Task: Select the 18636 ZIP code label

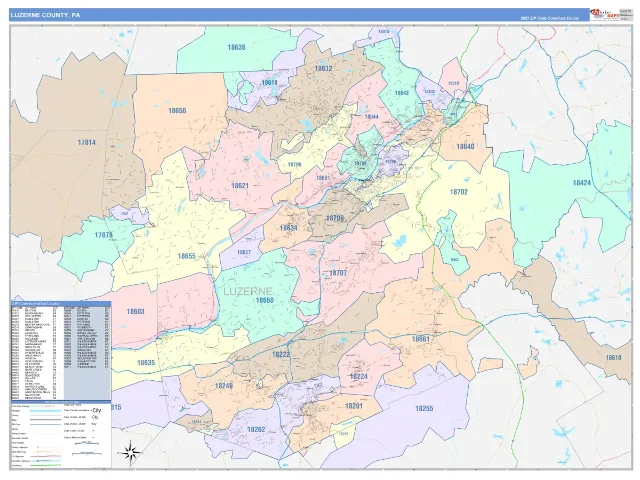Action: tap(236, 47)
